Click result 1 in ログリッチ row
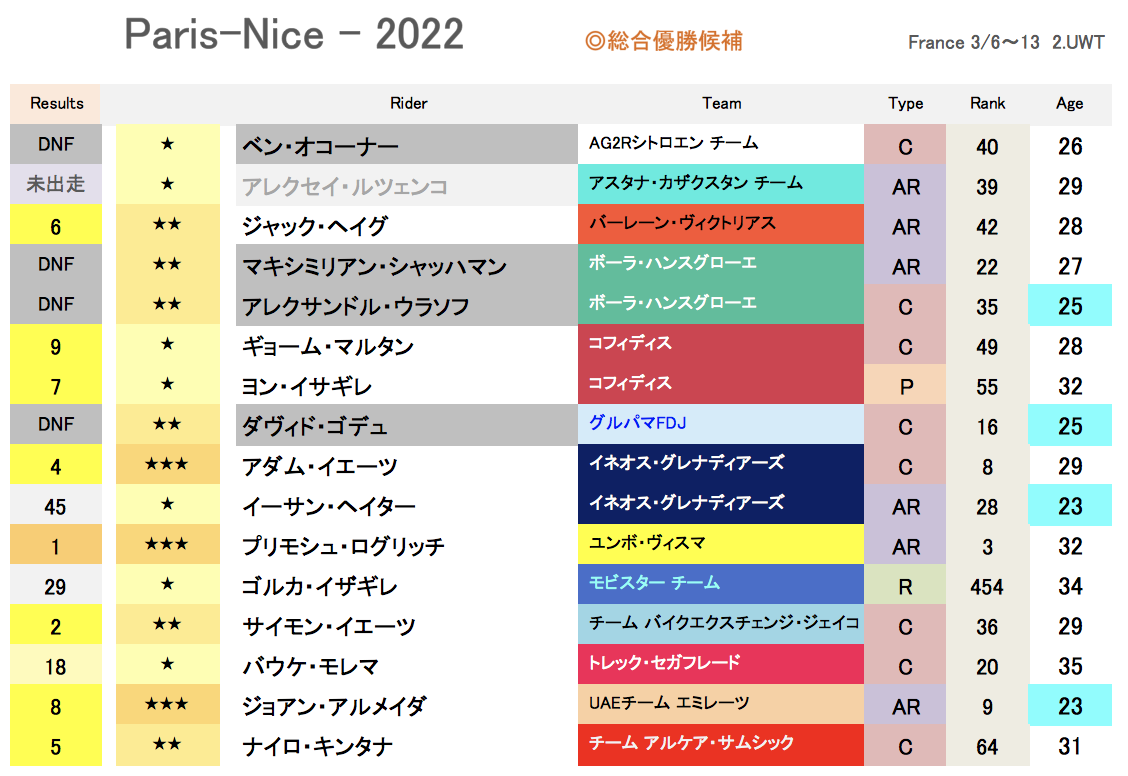This screenshot has height=776, width=1128. coord(56,544)
